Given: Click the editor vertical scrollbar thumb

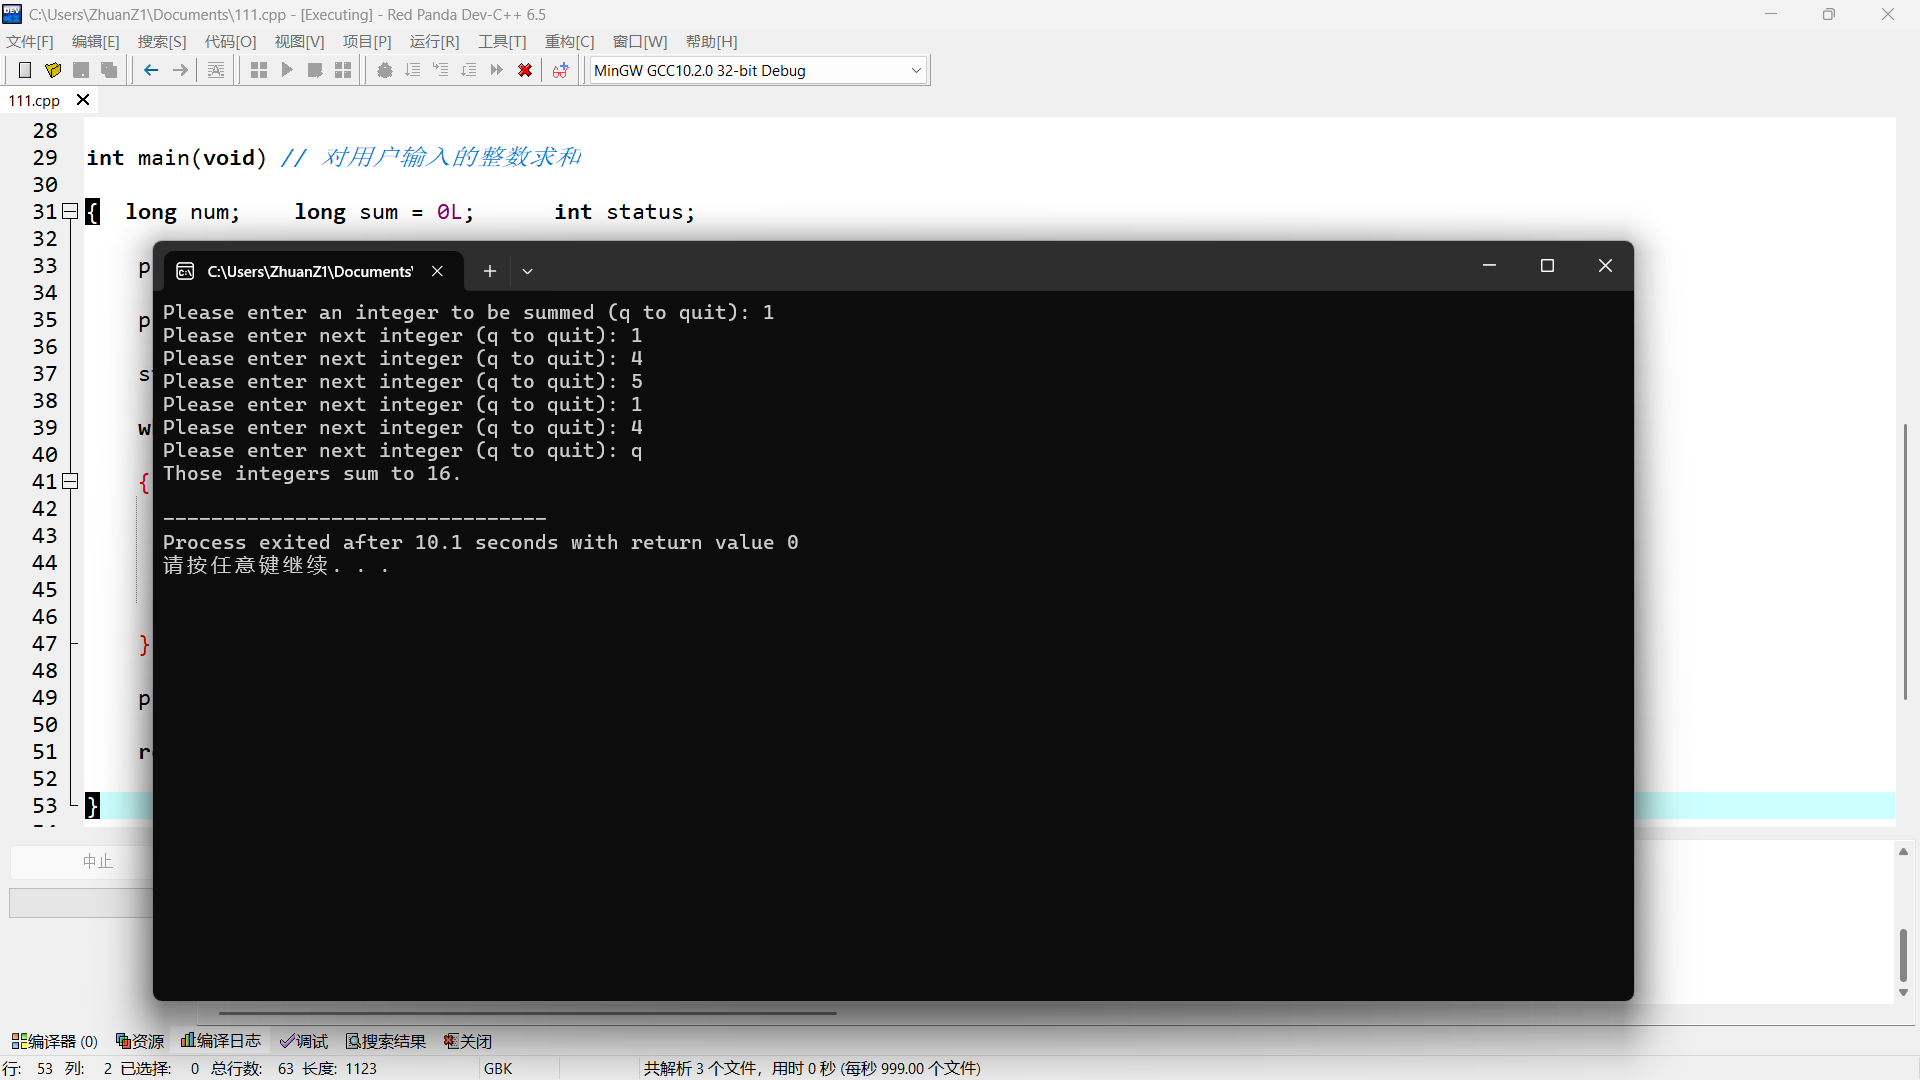Looking at the screenshot, I should [1905, 560].
